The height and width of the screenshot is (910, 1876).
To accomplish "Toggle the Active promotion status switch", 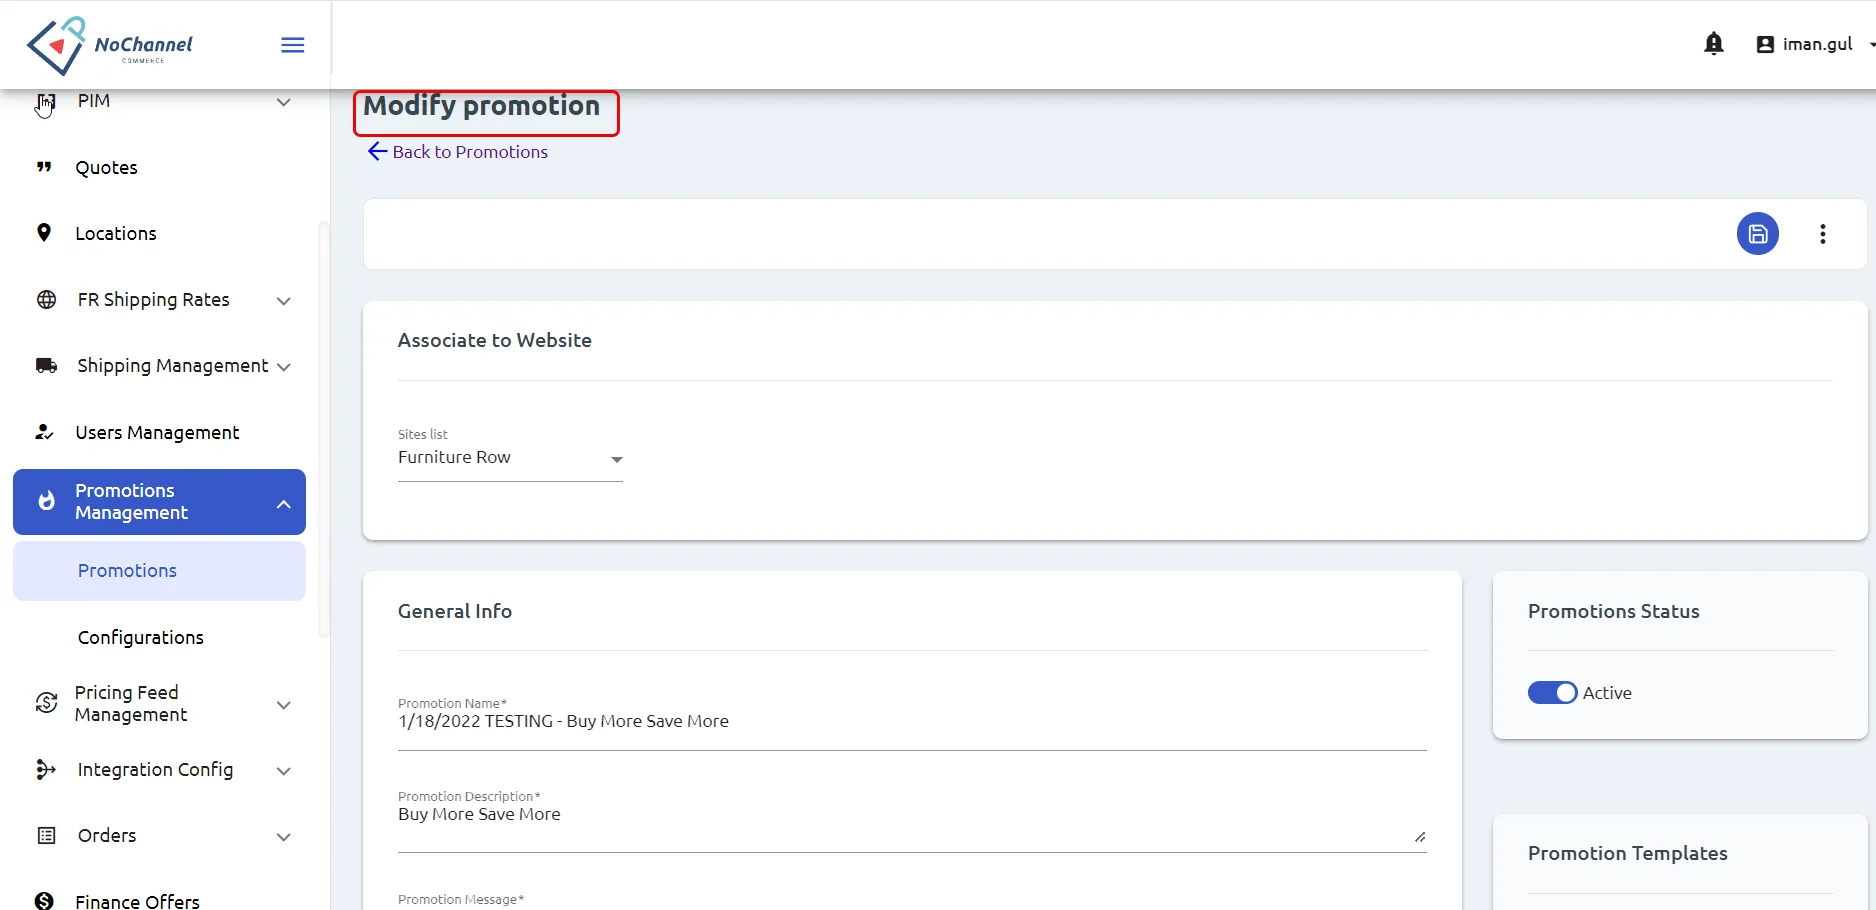I will [1552, 693].
